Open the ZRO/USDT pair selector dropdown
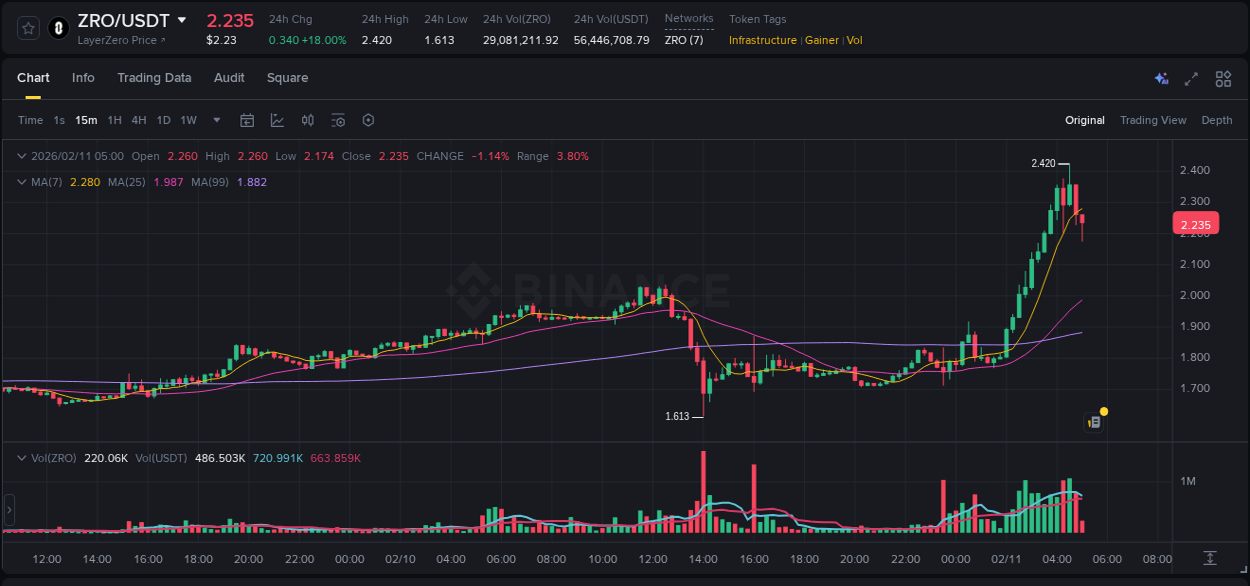 [x=181, y=19]
